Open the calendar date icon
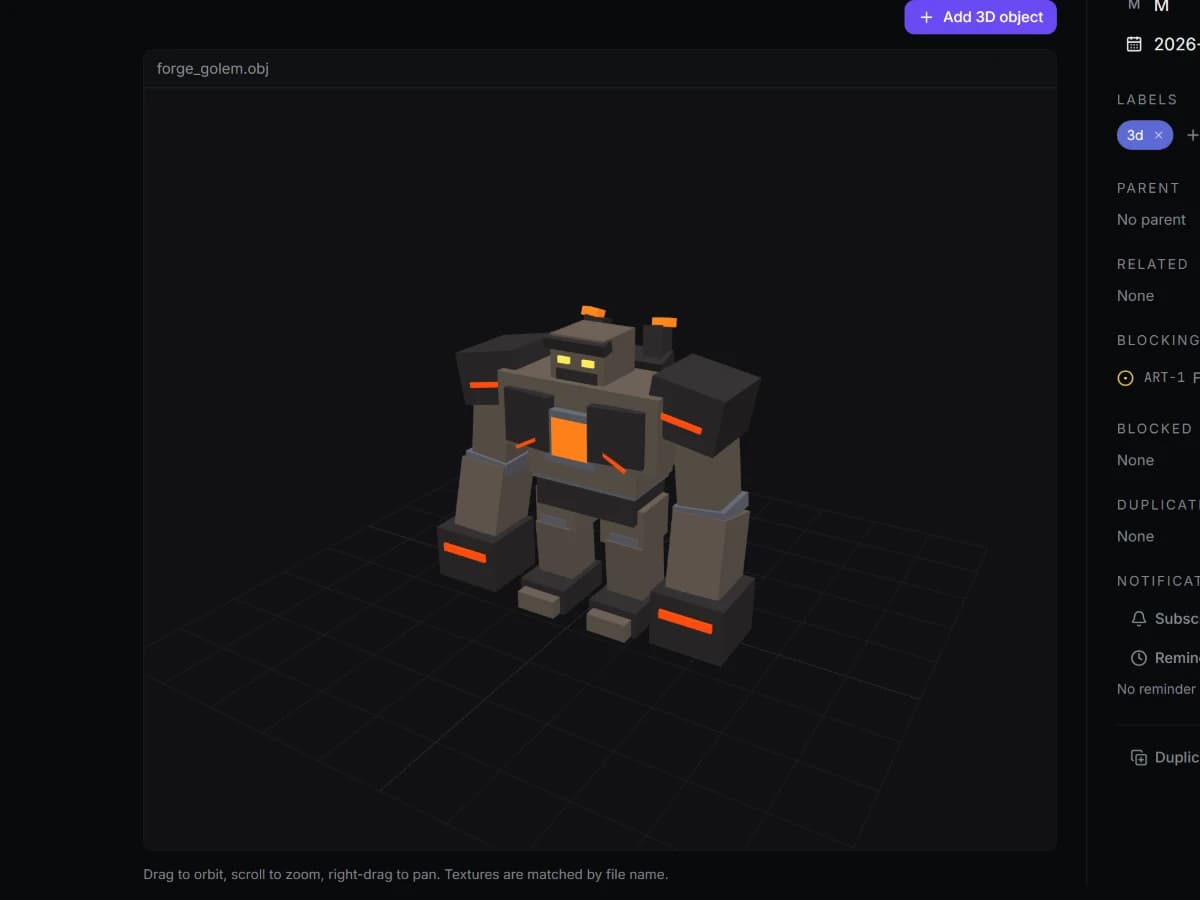1200x900 pixels. point(1134,44)
